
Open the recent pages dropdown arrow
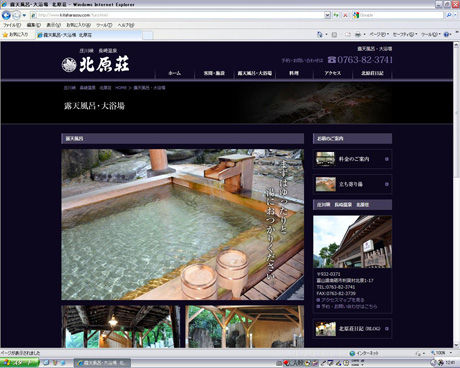coord(24,15)
